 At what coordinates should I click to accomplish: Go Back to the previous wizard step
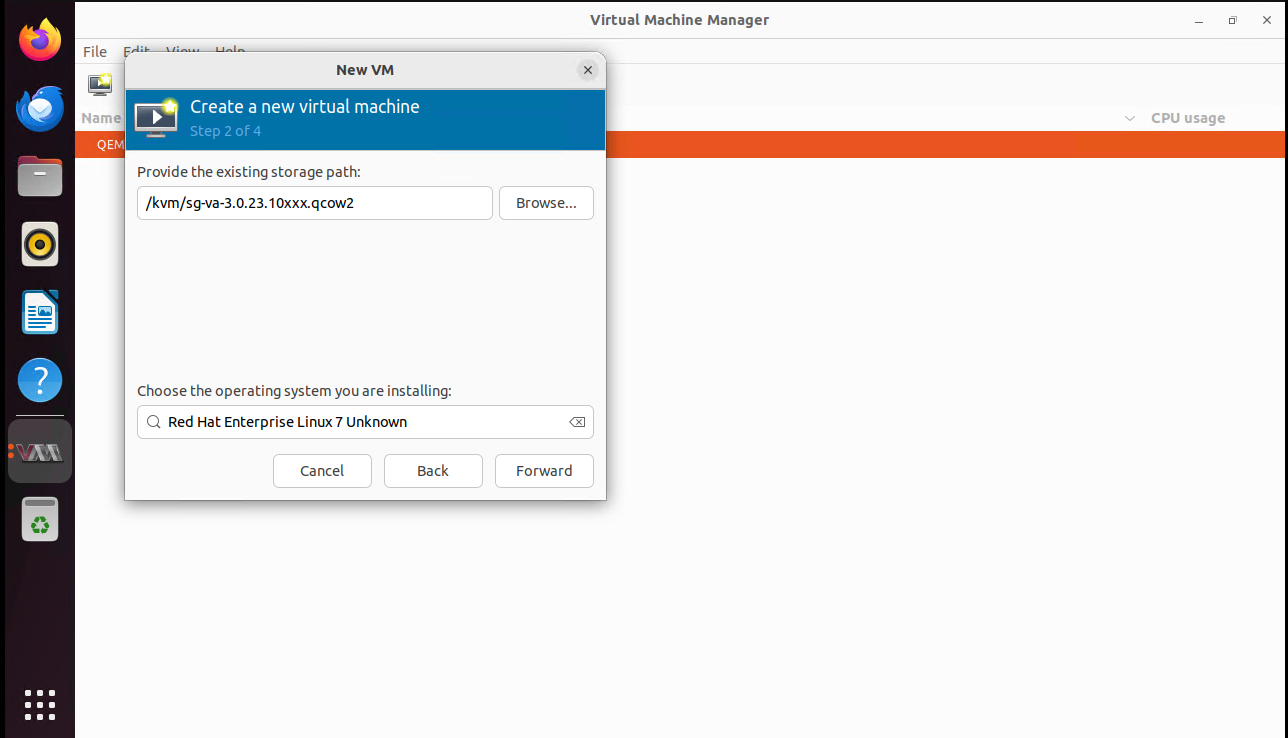(433, 471)
